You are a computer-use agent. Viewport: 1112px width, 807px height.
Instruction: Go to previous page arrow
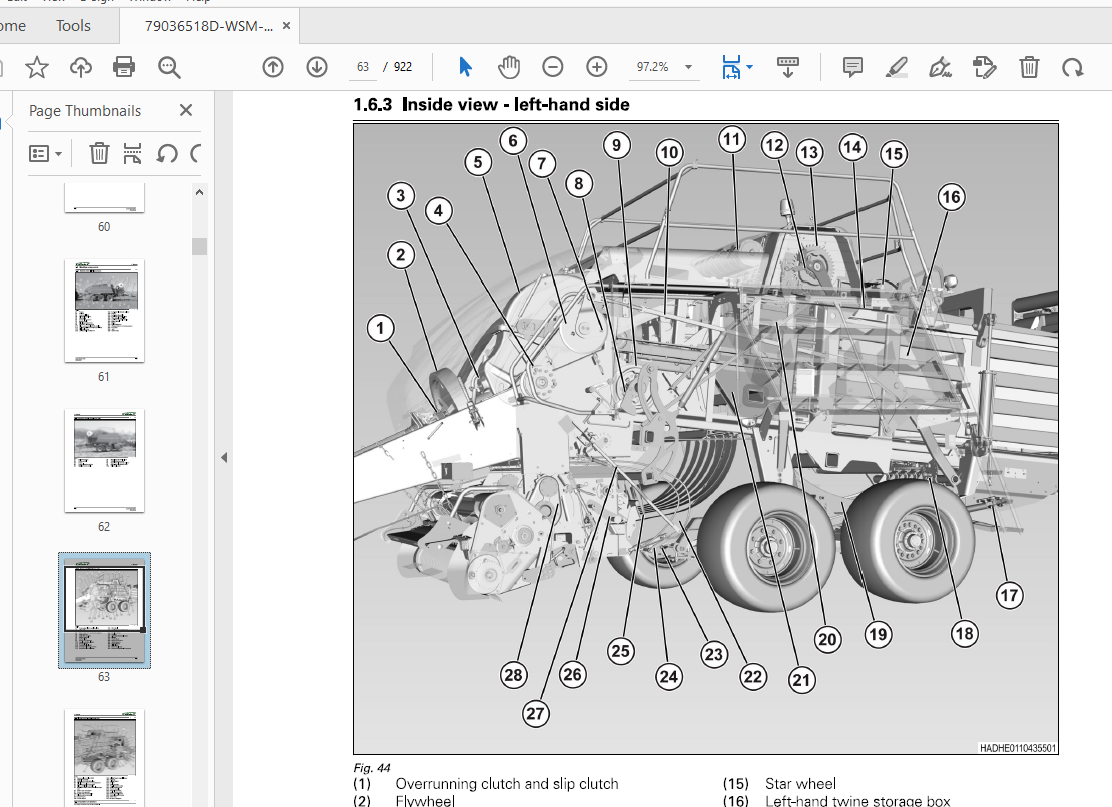pos(273,67)
